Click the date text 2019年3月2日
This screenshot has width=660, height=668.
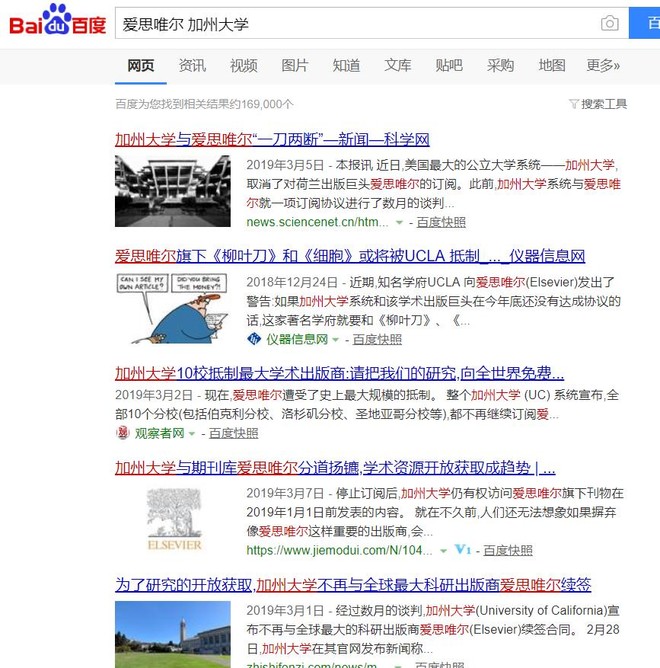coord(154,395)
